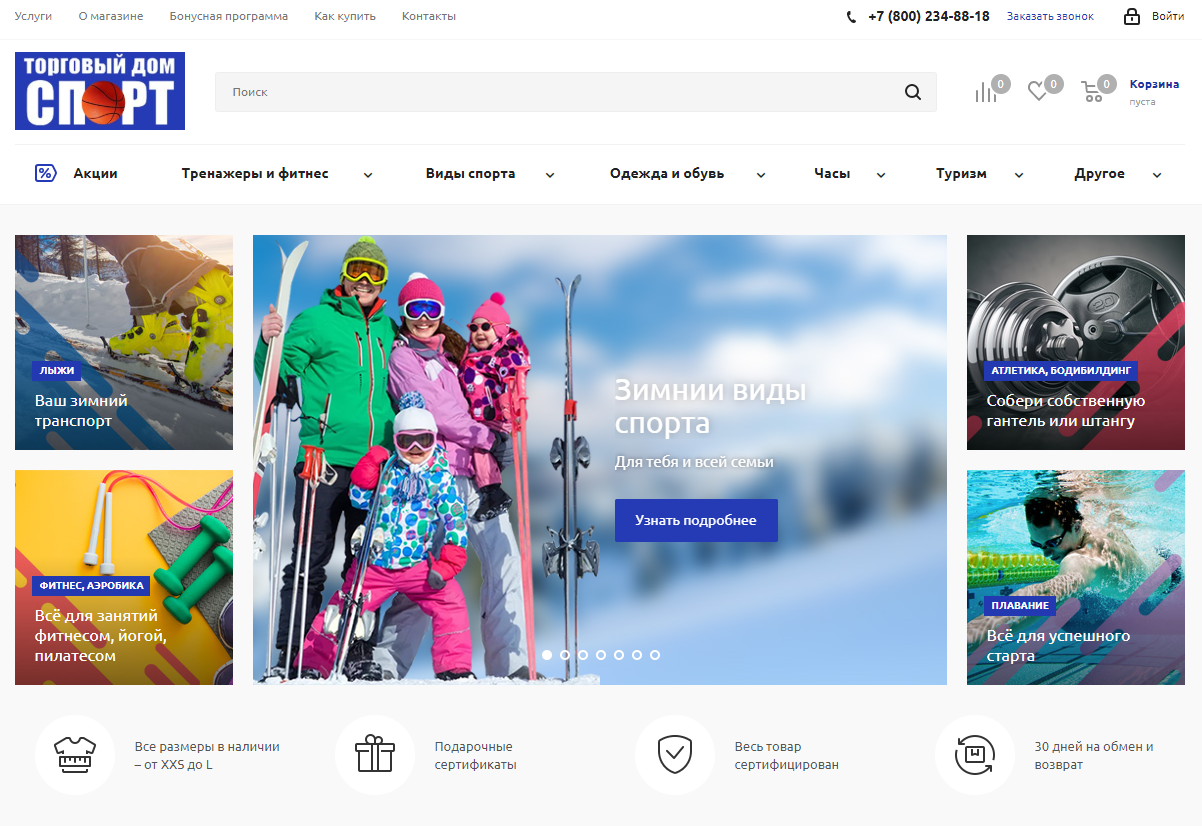This screenshot has width=1202, height=826.
Task: Click the padlock login icon
Action: tap(1132, 16)
